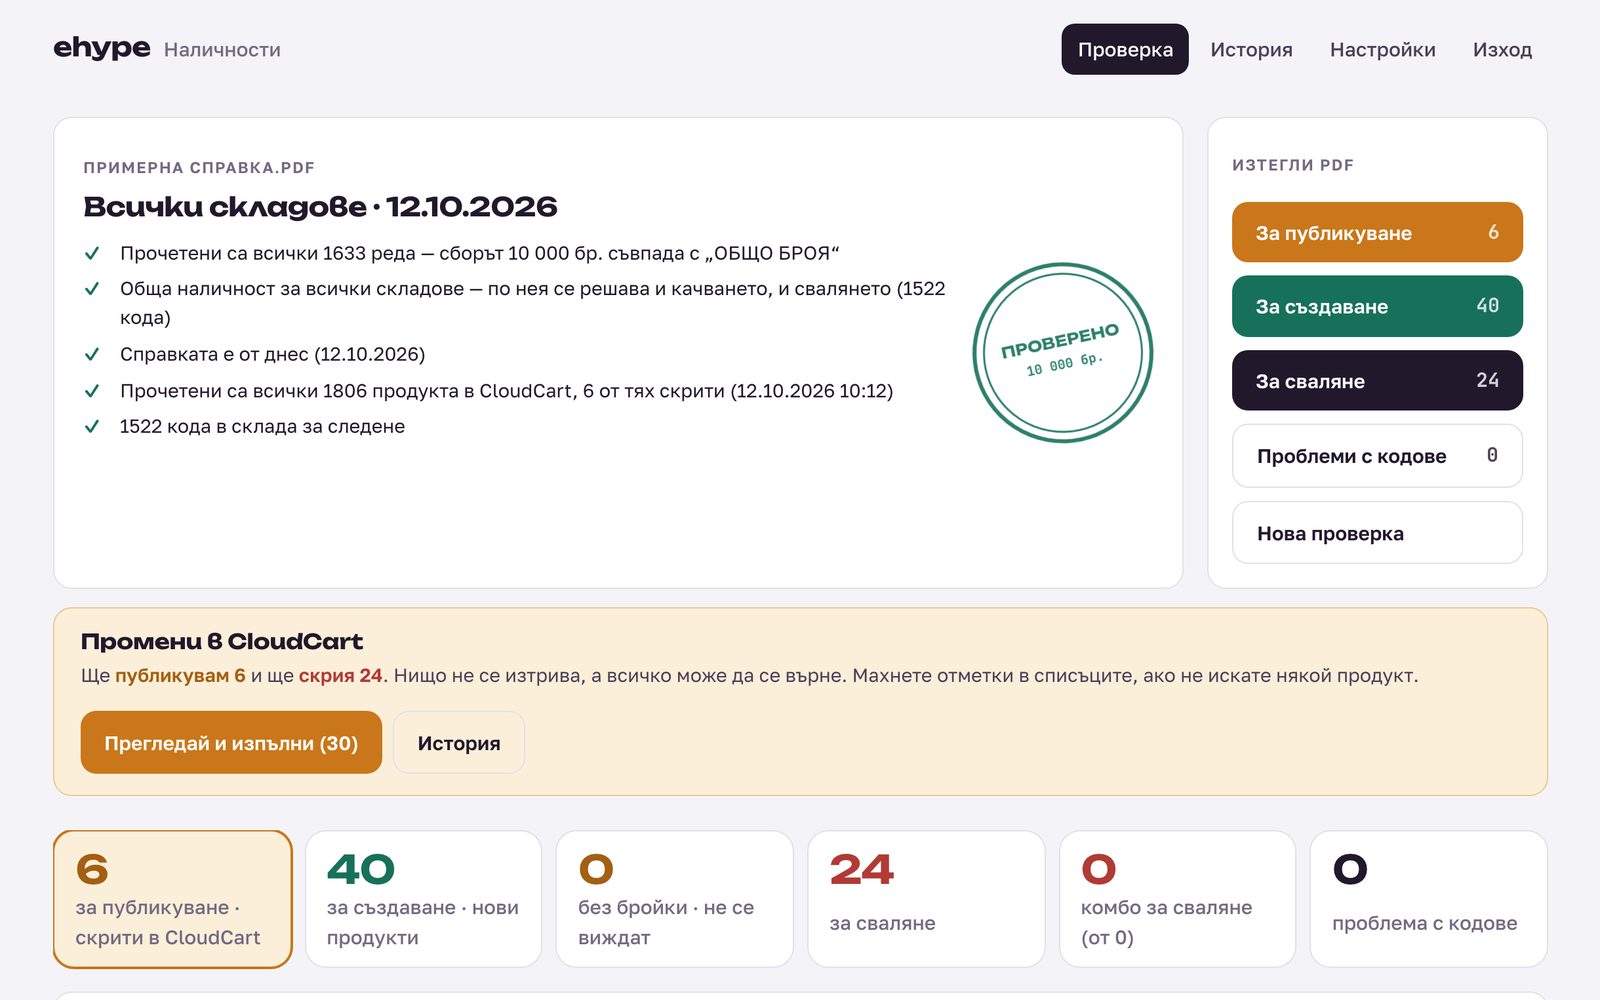The image size is (1600, 1000).
Task: Open Настройки page
Action: (x=1382, y=49)
